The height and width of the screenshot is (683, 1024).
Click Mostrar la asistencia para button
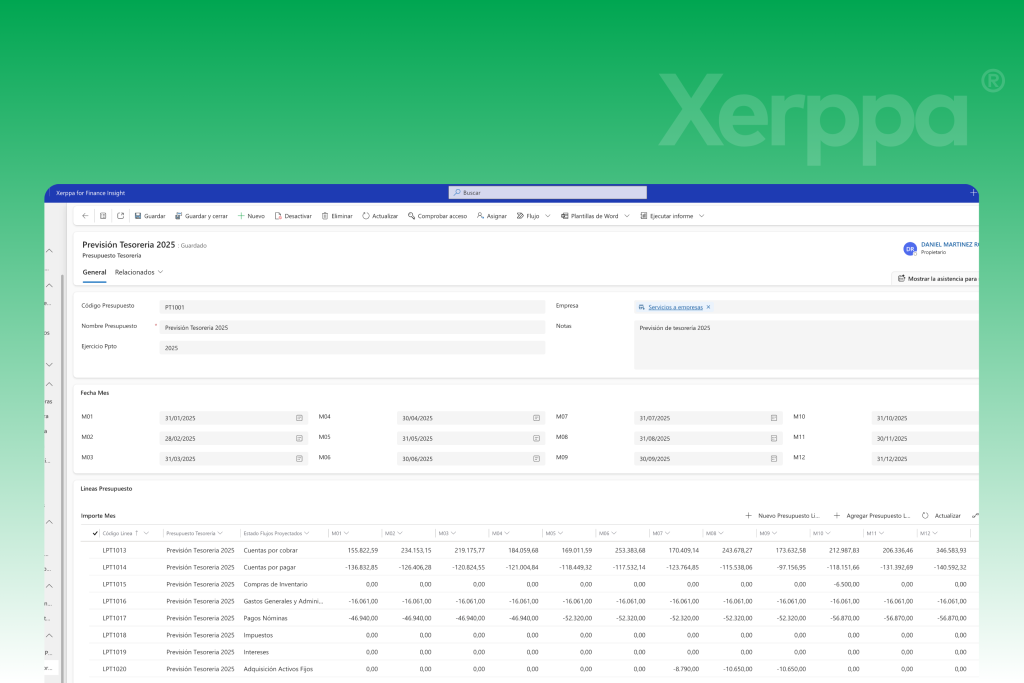936,279
